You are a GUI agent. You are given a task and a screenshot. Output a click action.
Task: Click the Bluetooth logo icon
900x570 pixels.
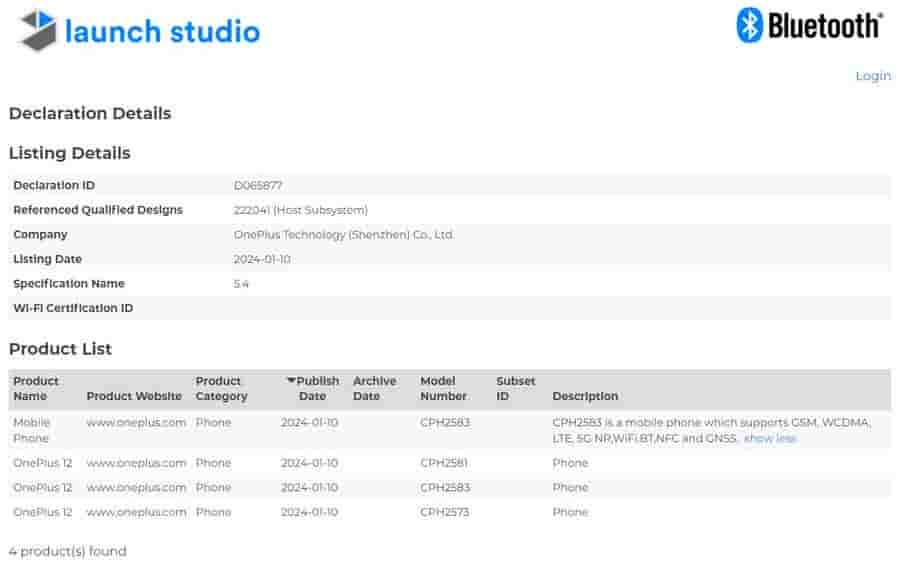(750, 25)
